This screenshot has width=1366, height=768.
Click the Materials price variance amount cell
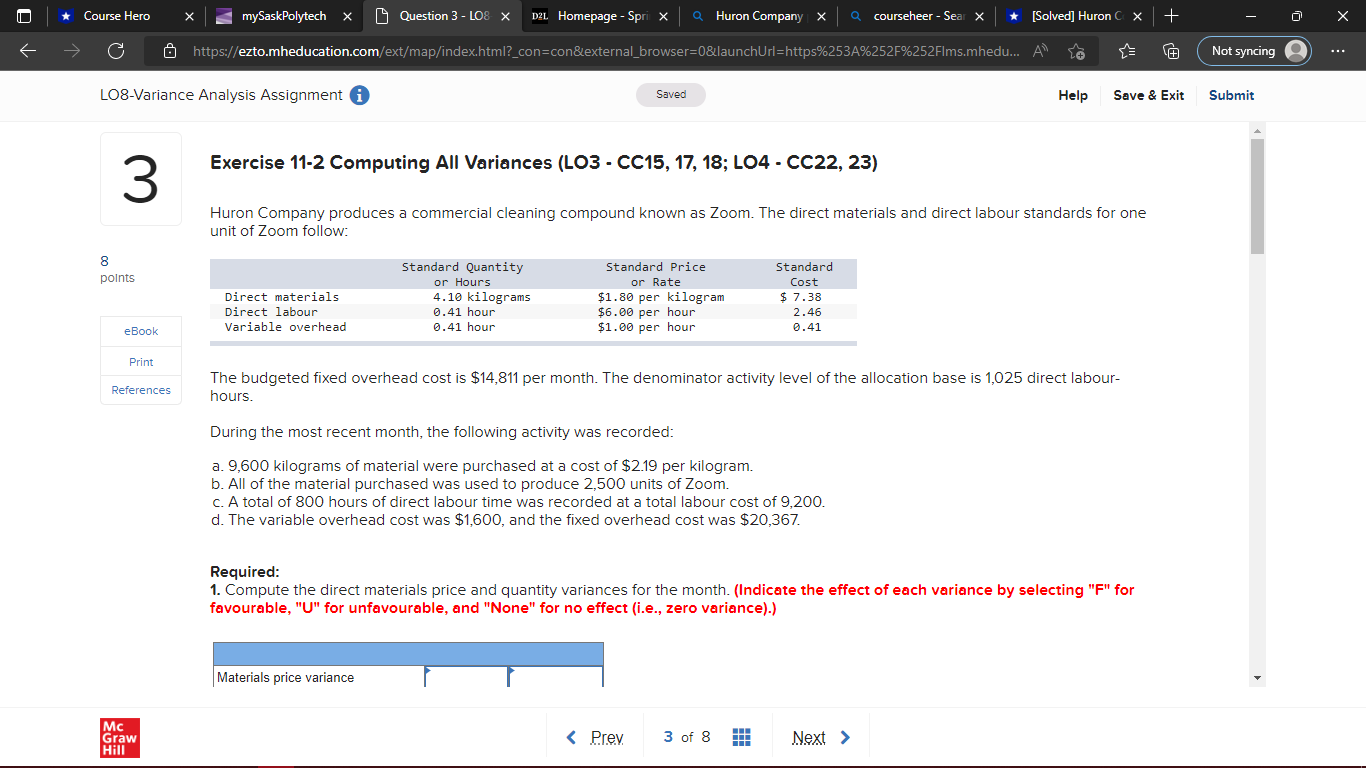tap(467, 677)
